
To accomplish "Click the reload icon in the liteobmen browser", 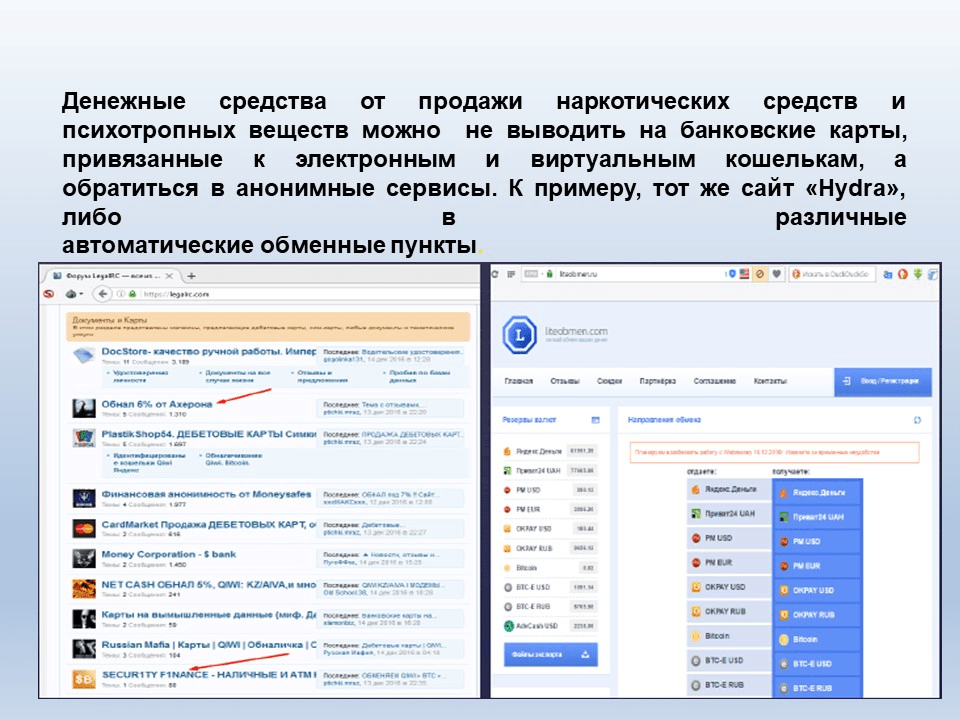I will (495, 274).
